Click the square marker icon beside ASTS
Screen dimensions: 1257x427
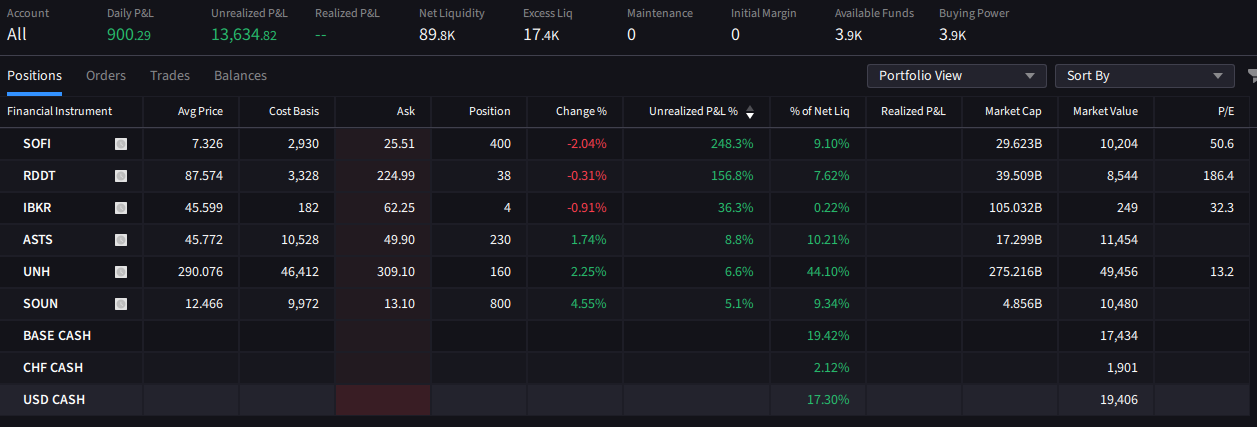click(121, 240)
